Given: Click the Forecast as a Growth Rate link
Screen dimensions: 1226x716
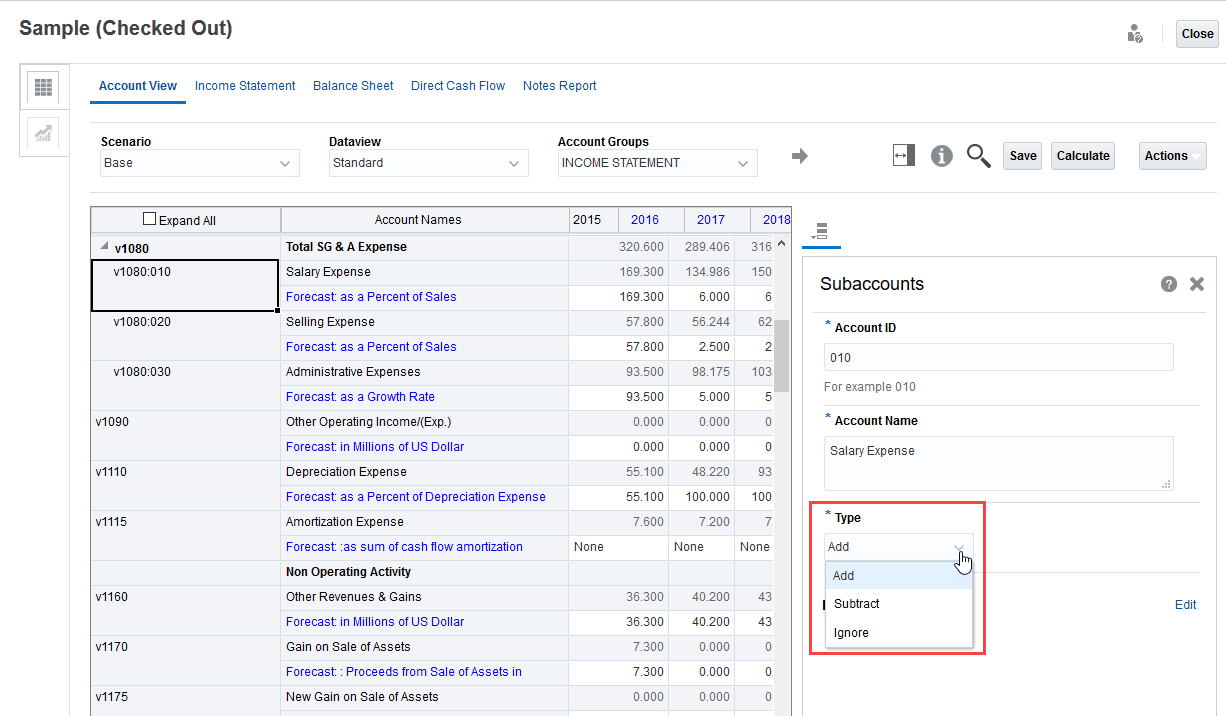Looking at the screenshot, I should coord(360,397).
